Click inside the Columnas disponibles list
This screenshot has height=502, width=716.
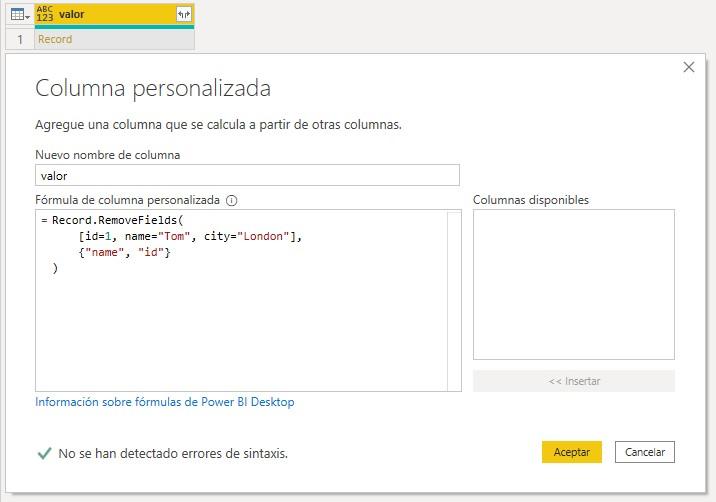coord(573,284)
